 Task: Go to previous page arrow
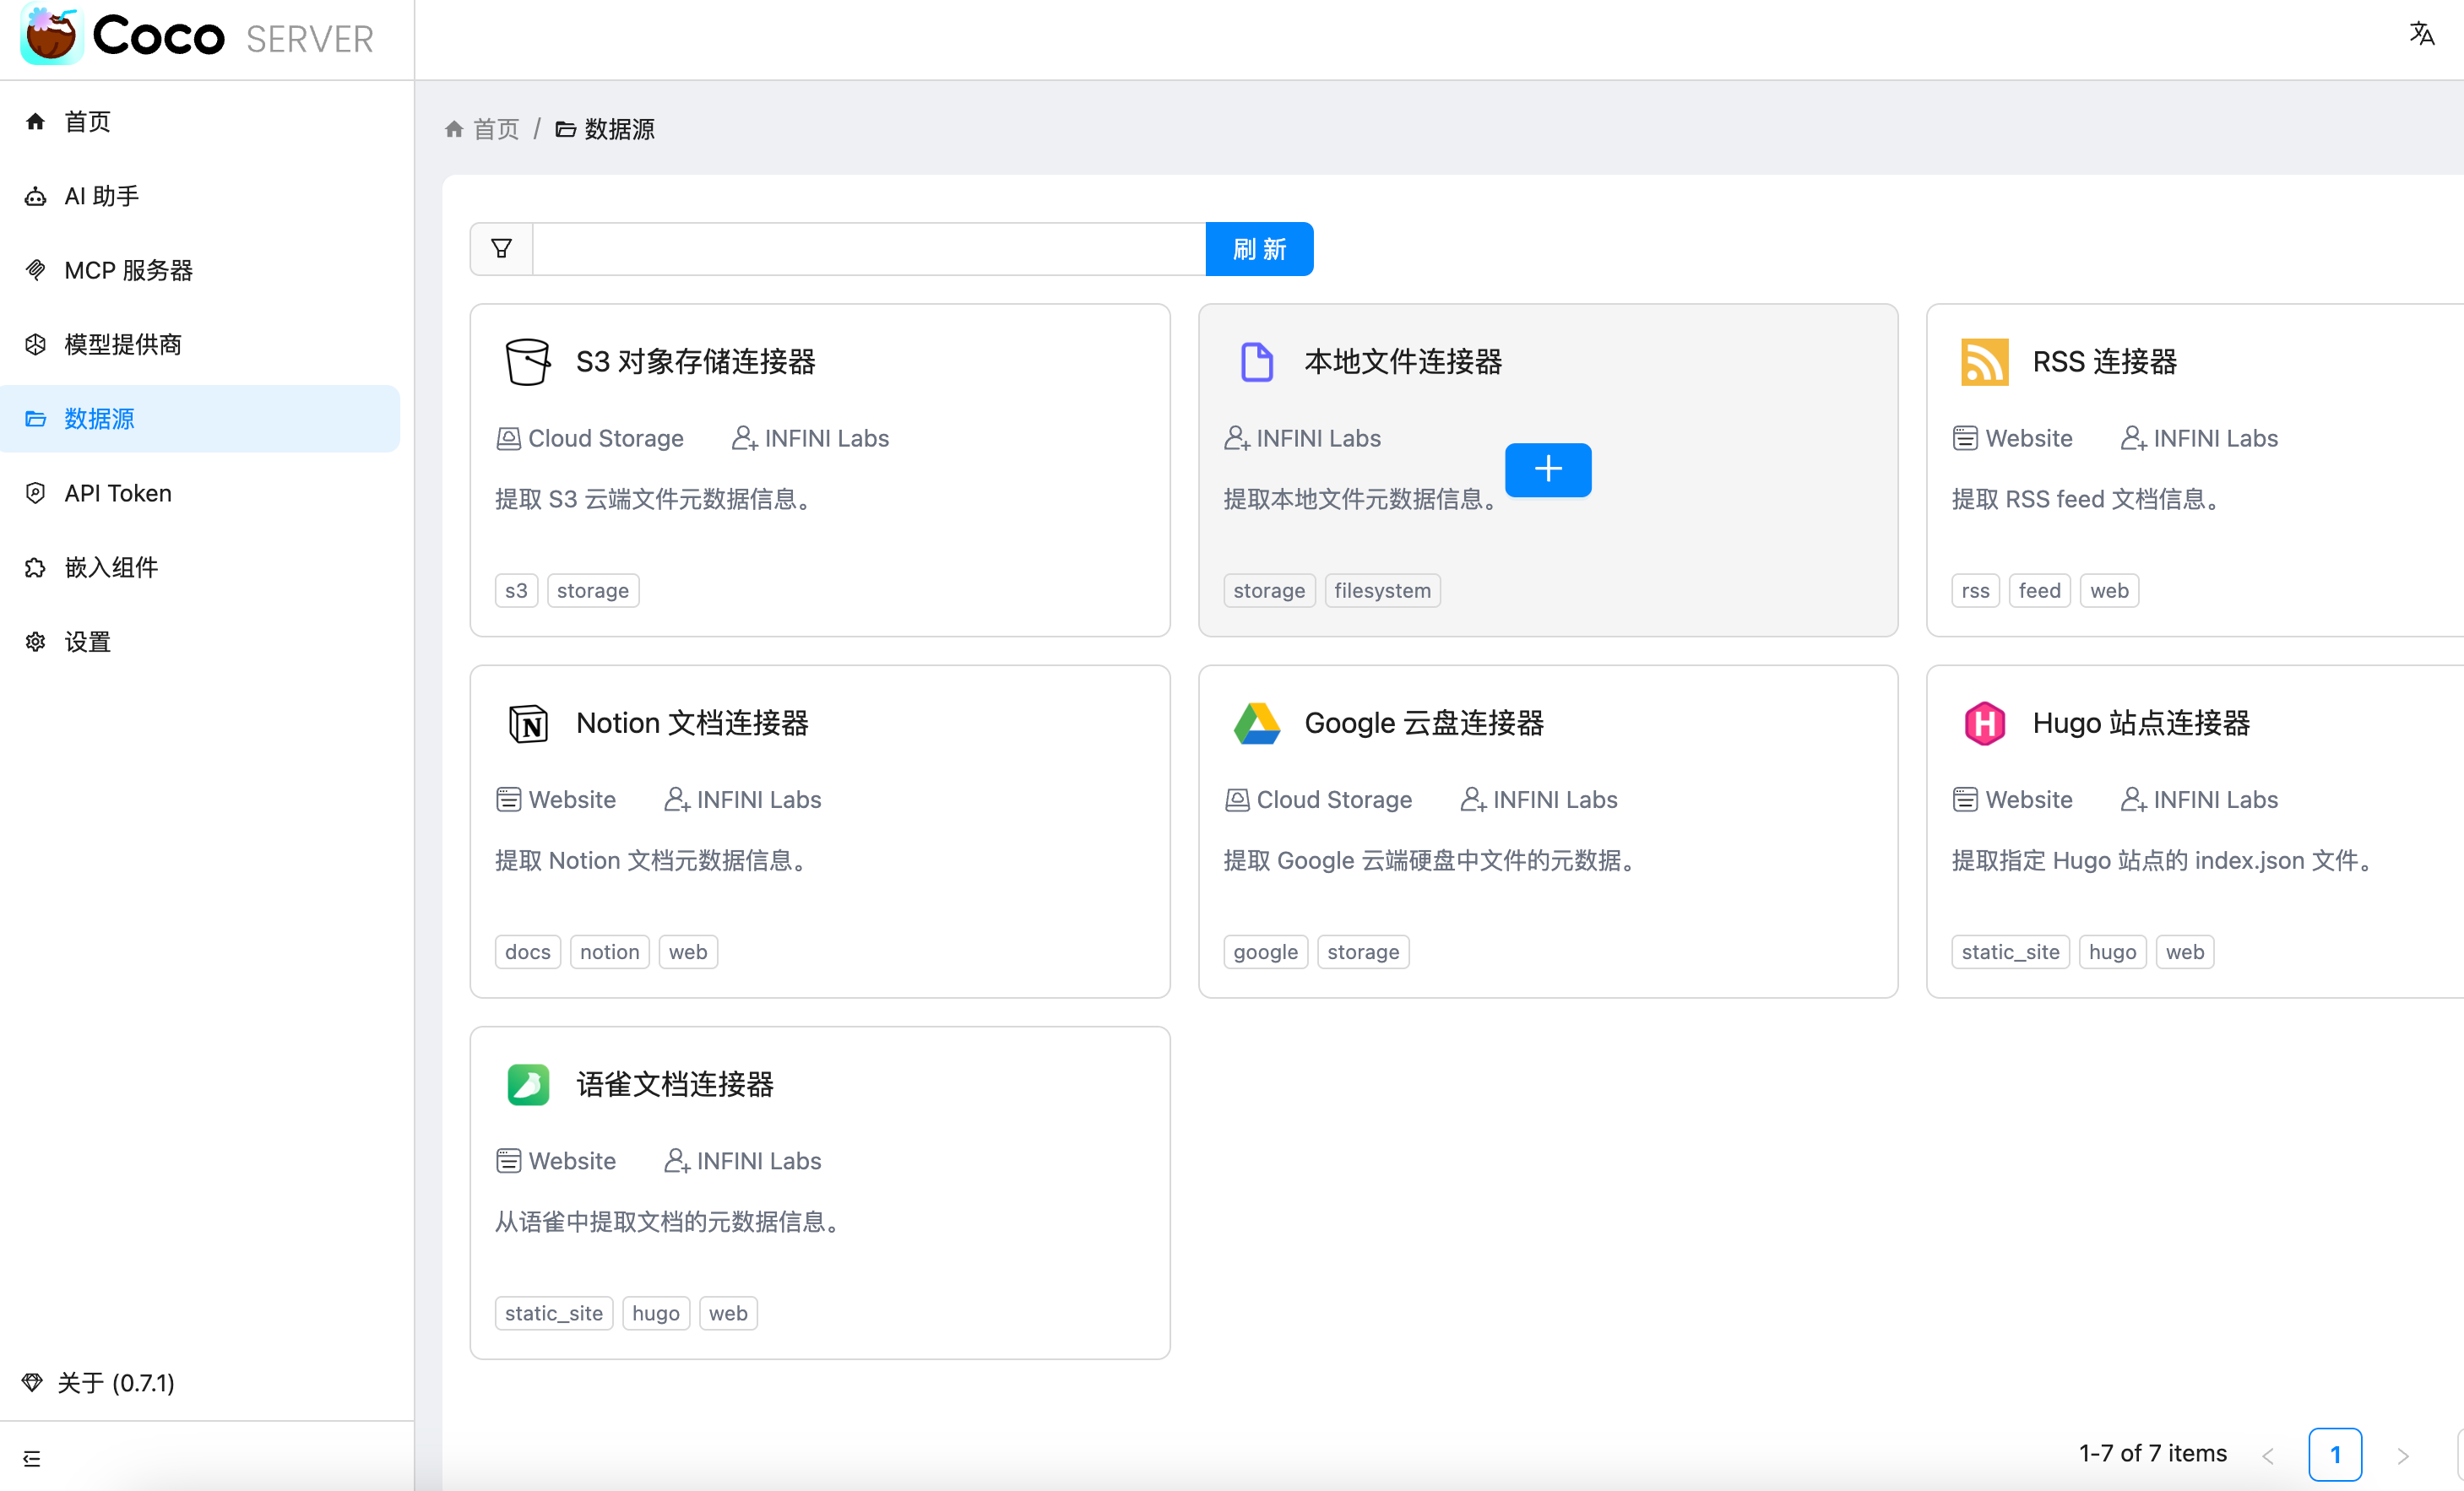2268,1455
